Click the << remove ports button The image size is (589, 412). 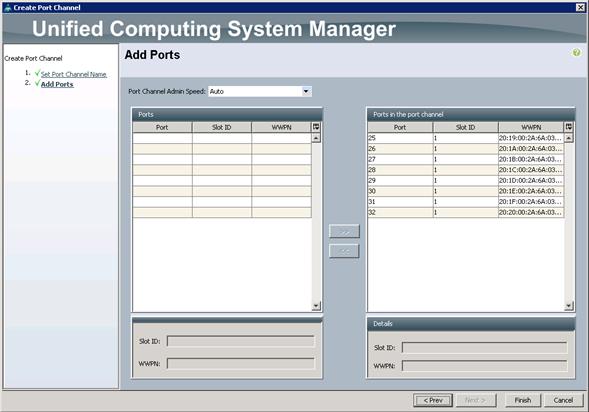click(344, 251)
